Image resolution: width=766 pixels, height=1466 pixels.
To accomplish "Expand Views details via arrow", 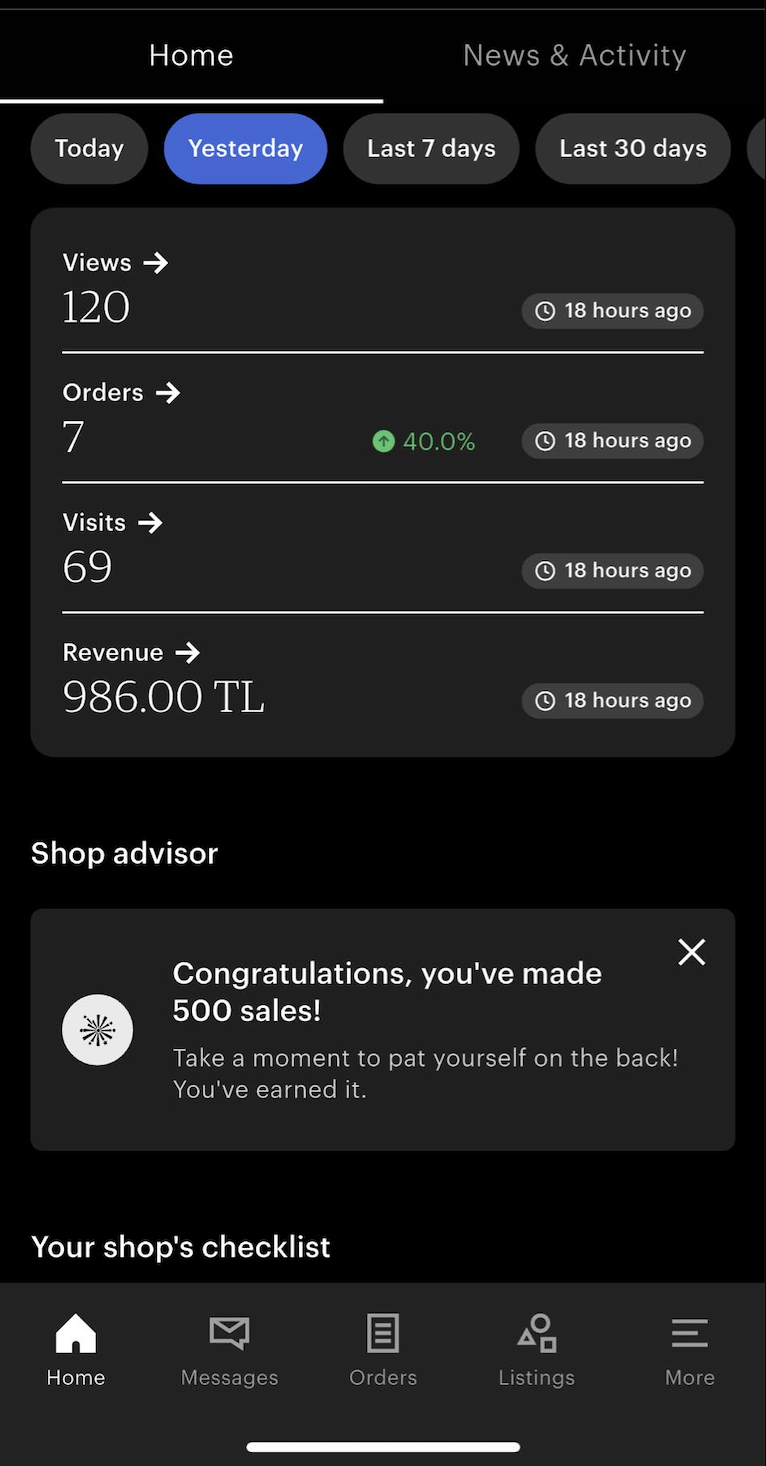I will click(x=155, y=263).
